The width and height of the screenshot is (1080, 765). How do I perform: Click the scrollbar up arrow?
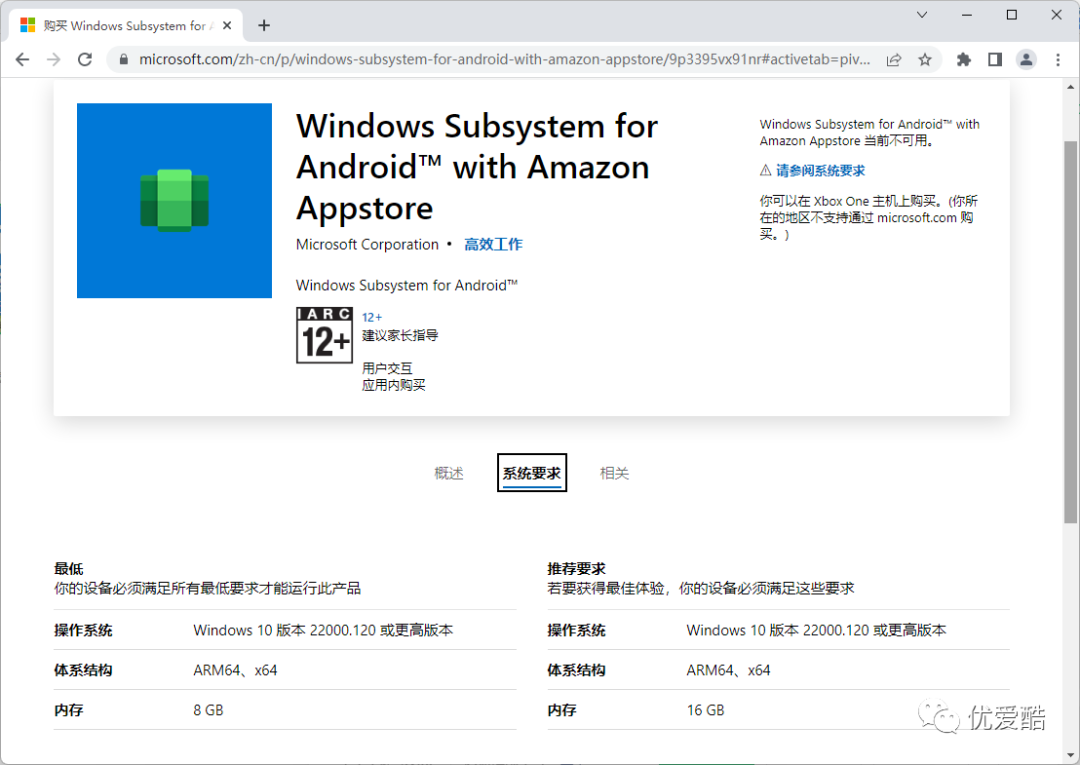(x=1070, y=87)
